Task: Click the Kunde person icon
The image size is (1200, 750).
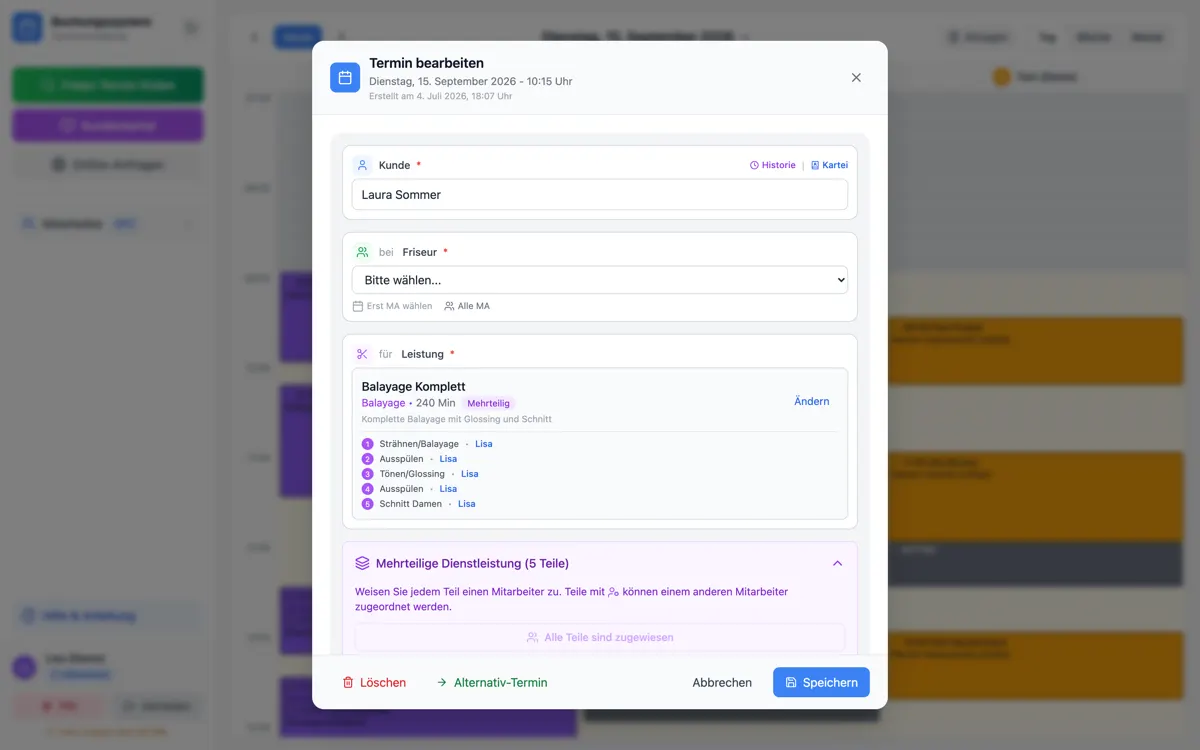Action: [x=362, y=165]
